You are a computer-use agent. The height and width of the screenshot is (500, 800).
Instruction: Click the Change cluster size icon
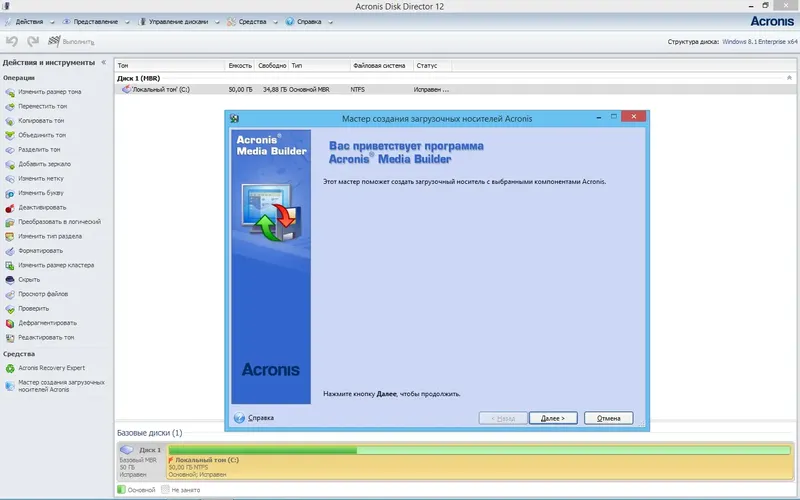coord(10,265)
